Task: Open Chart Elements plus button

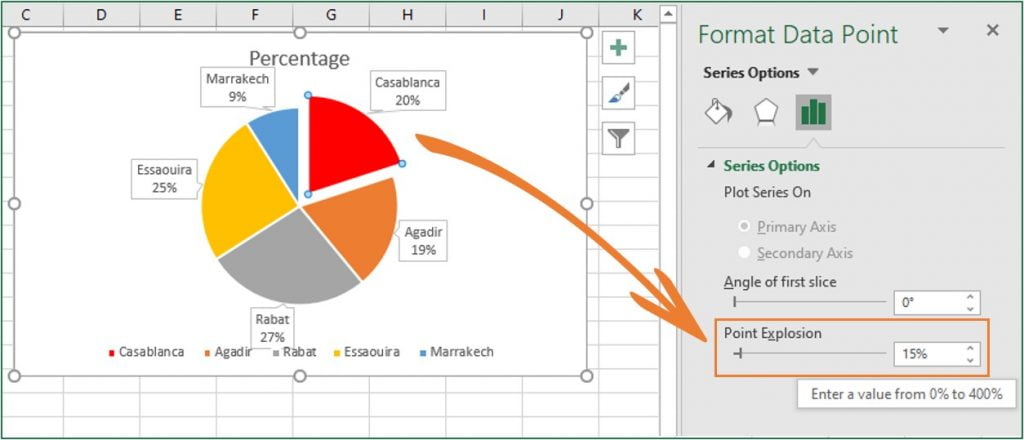Action: [618, 48]
